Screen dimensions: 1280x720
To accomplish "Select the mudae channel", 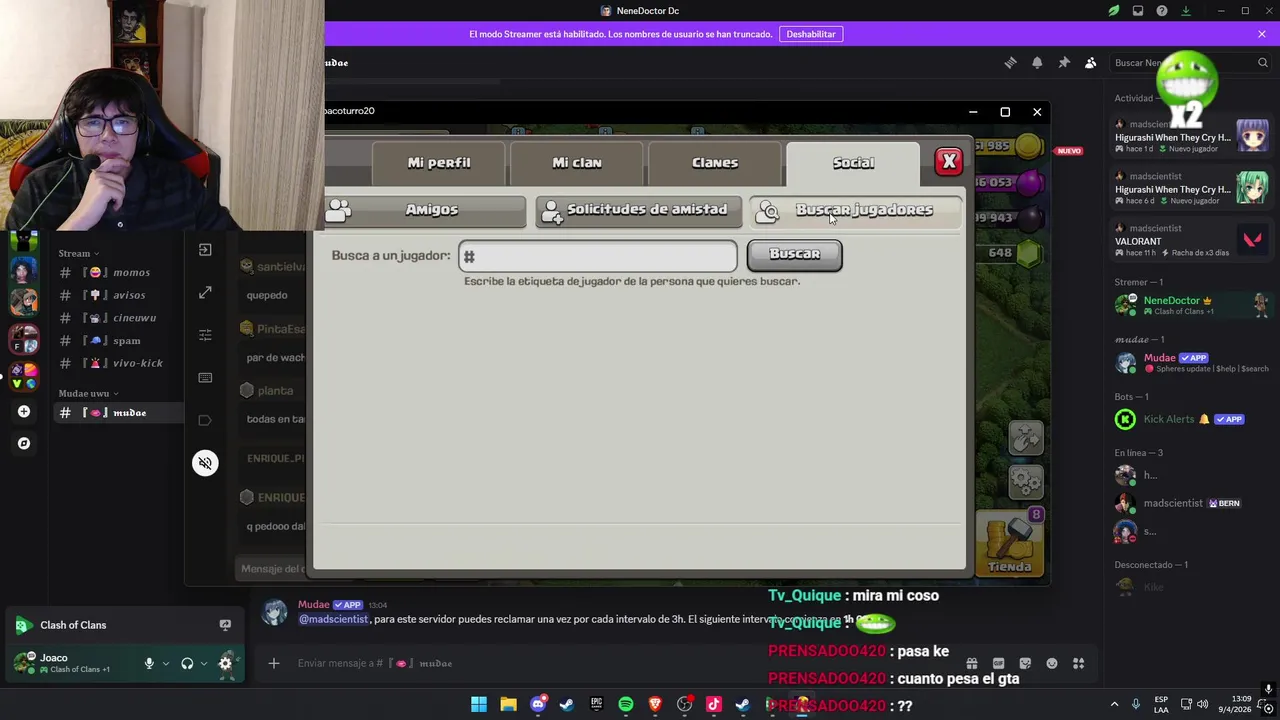I will 120,413.
